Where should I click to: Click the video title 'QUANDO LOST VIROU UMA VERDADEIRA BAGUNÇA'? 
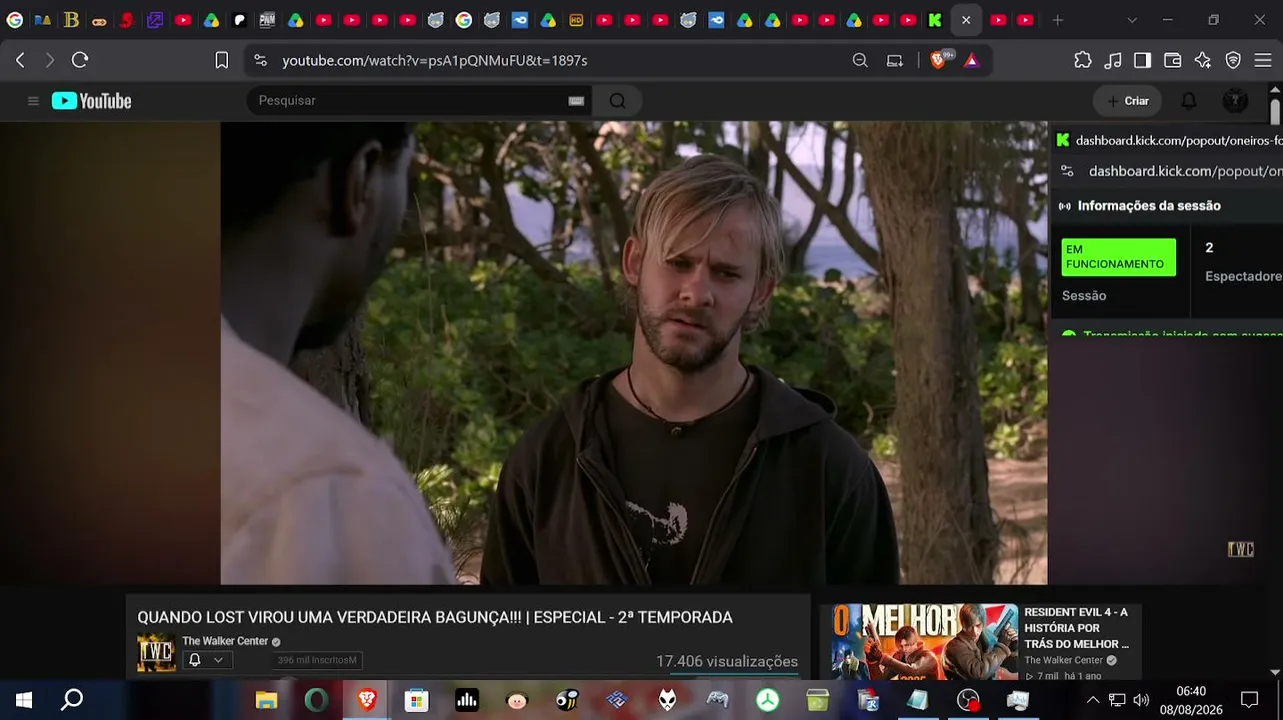point(435,618)
